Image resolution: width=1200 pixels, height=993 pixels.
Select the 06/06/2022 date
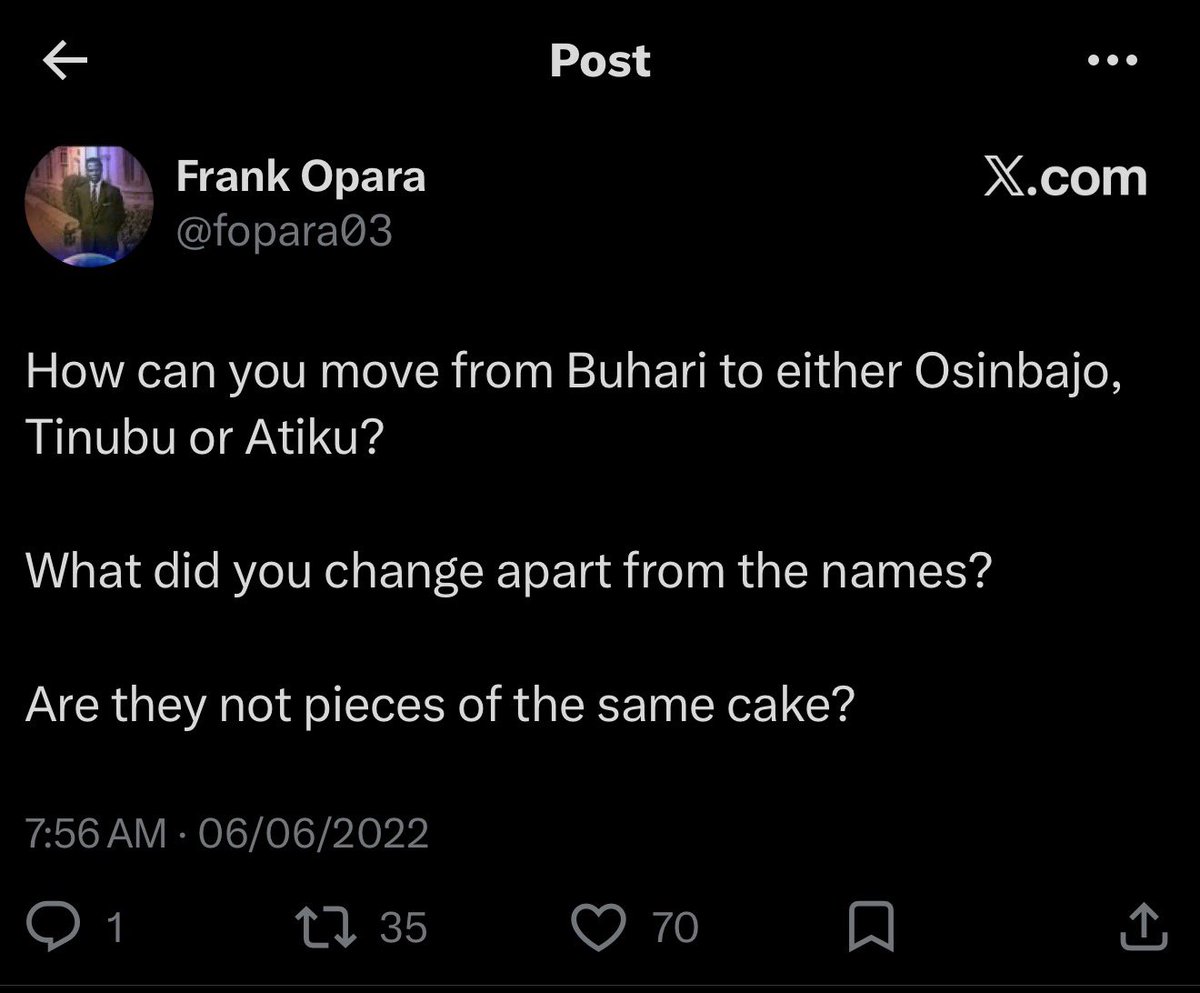click(314, 833)
